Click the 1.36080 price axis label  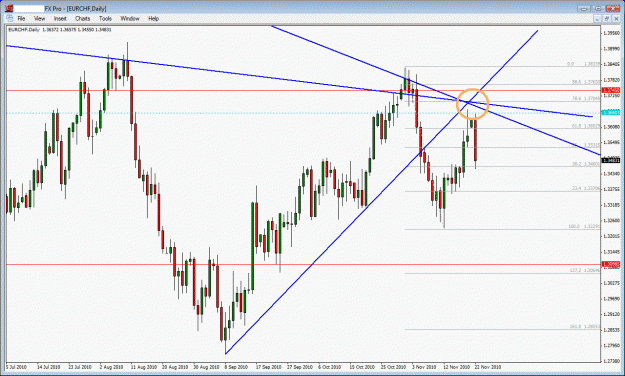tap(611, 127)
